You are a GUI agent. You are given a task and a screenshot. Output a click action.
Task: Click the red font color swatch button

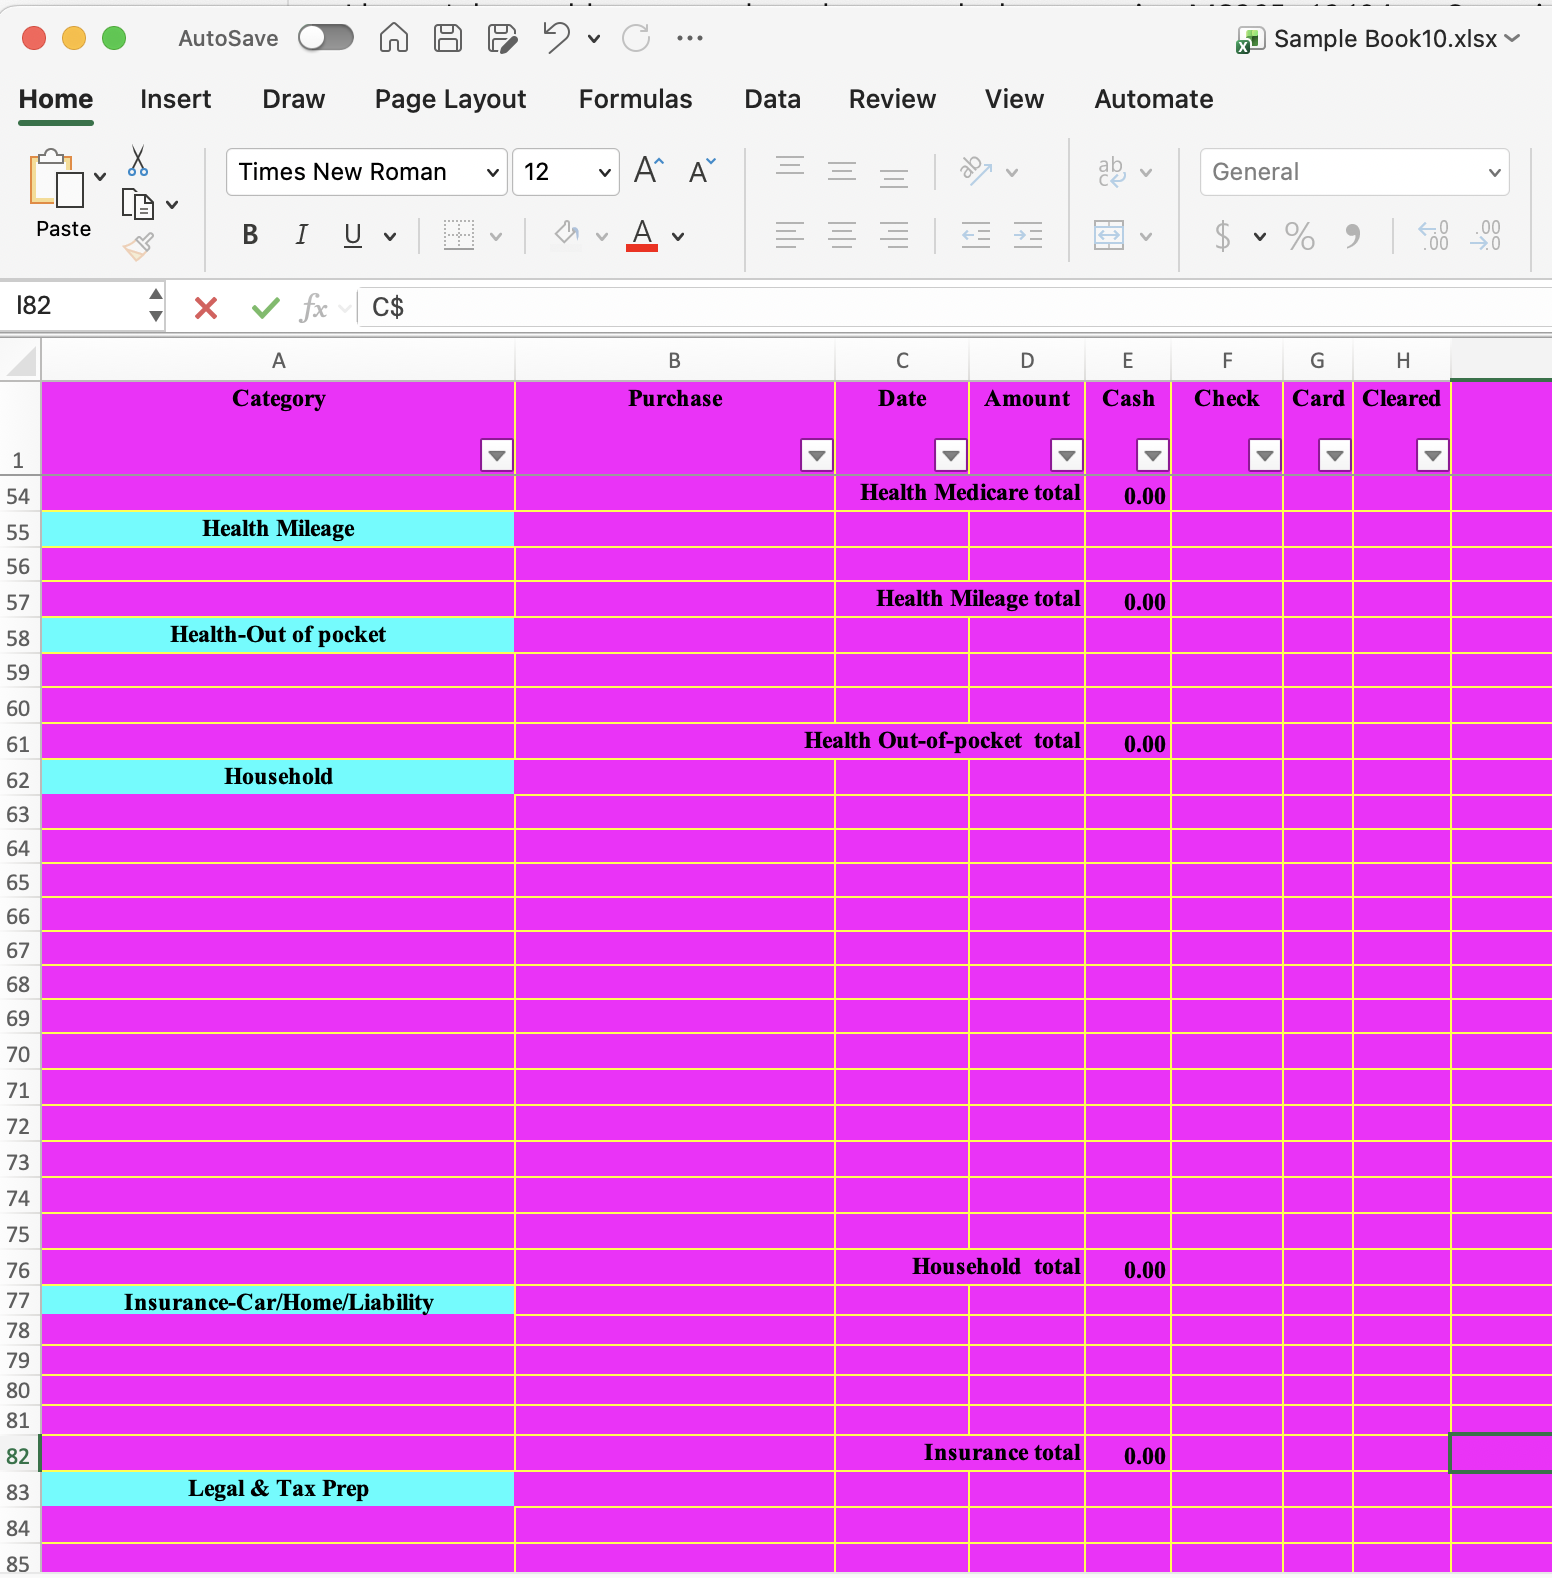[642, 236]
